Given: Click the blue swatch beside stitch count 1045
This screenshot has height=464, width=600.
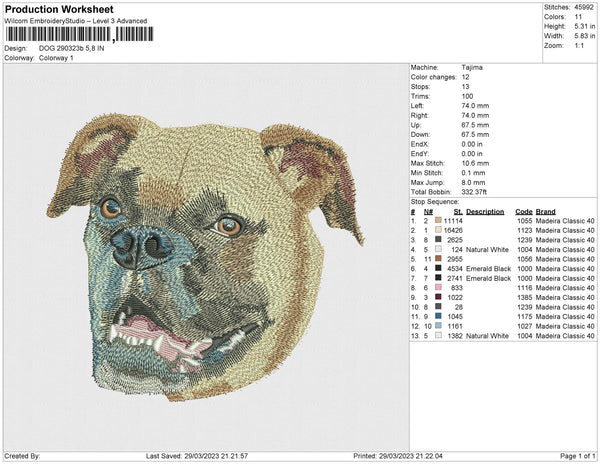Looking at the screenshot, I should pos(438,316).
